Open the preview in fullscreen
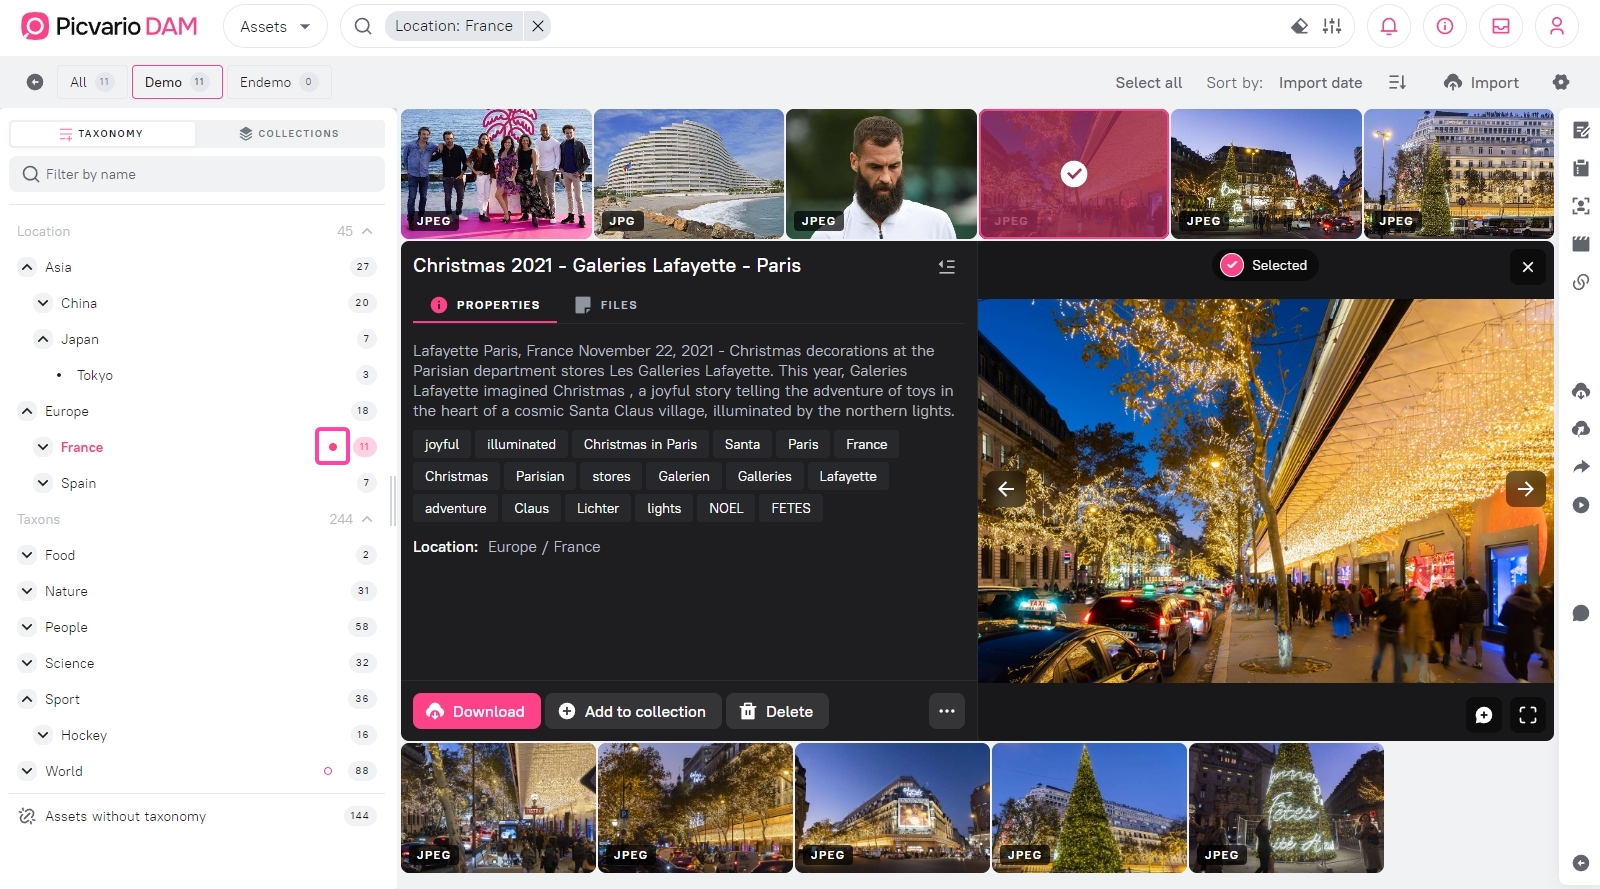The width and height of the screenshot is (1600, 889). pyautogui.click(x=1528, y=715)
